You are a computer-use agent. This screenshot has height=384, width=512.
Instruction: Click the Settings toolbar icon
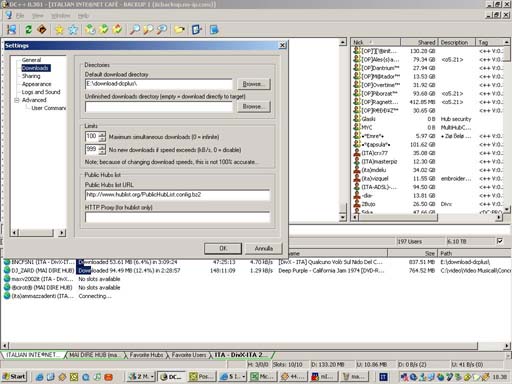[197, 30]
